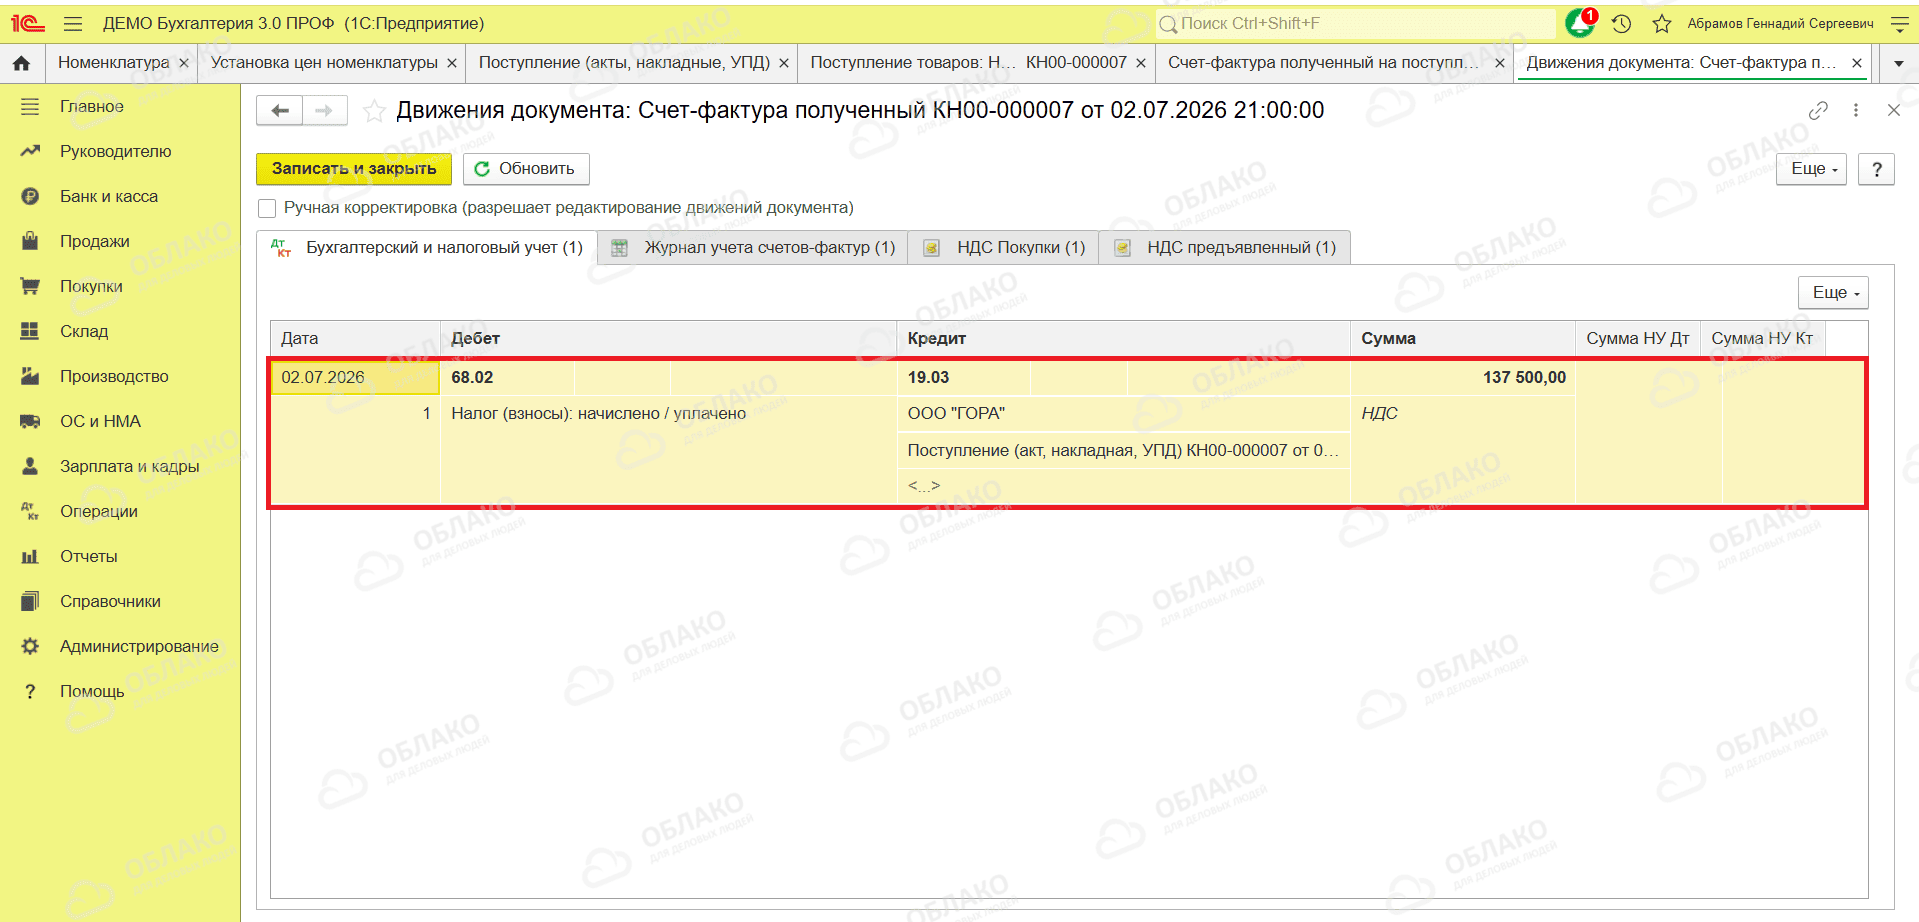
Task: Open Справочники section
Action: 110,601
